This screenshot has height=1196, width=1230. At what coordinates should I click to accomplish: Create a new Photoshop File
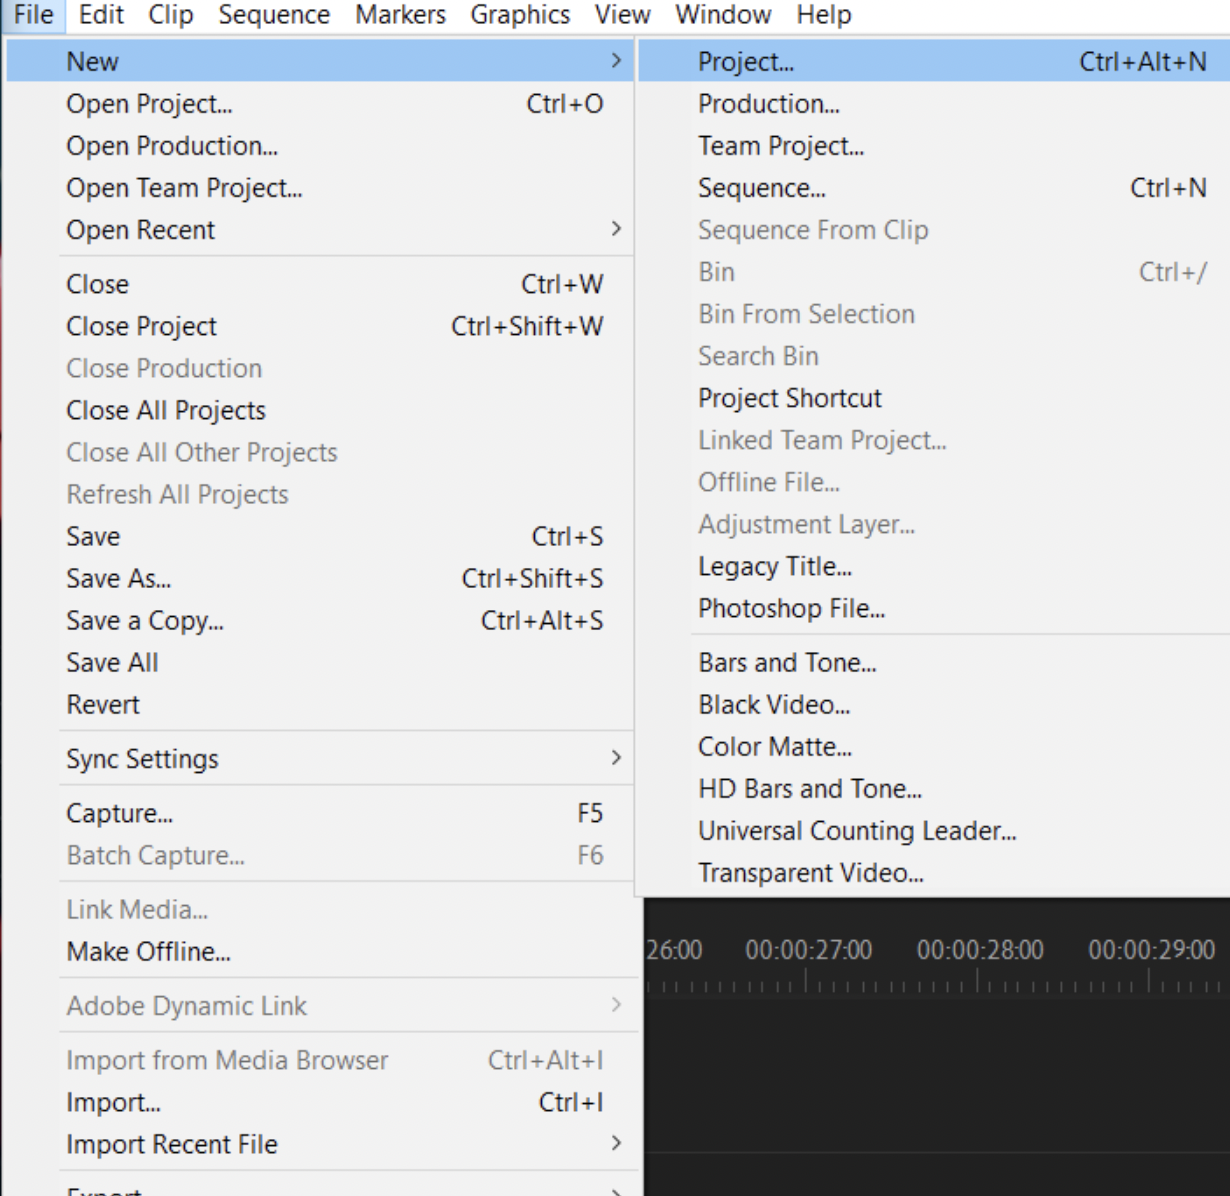934,608
